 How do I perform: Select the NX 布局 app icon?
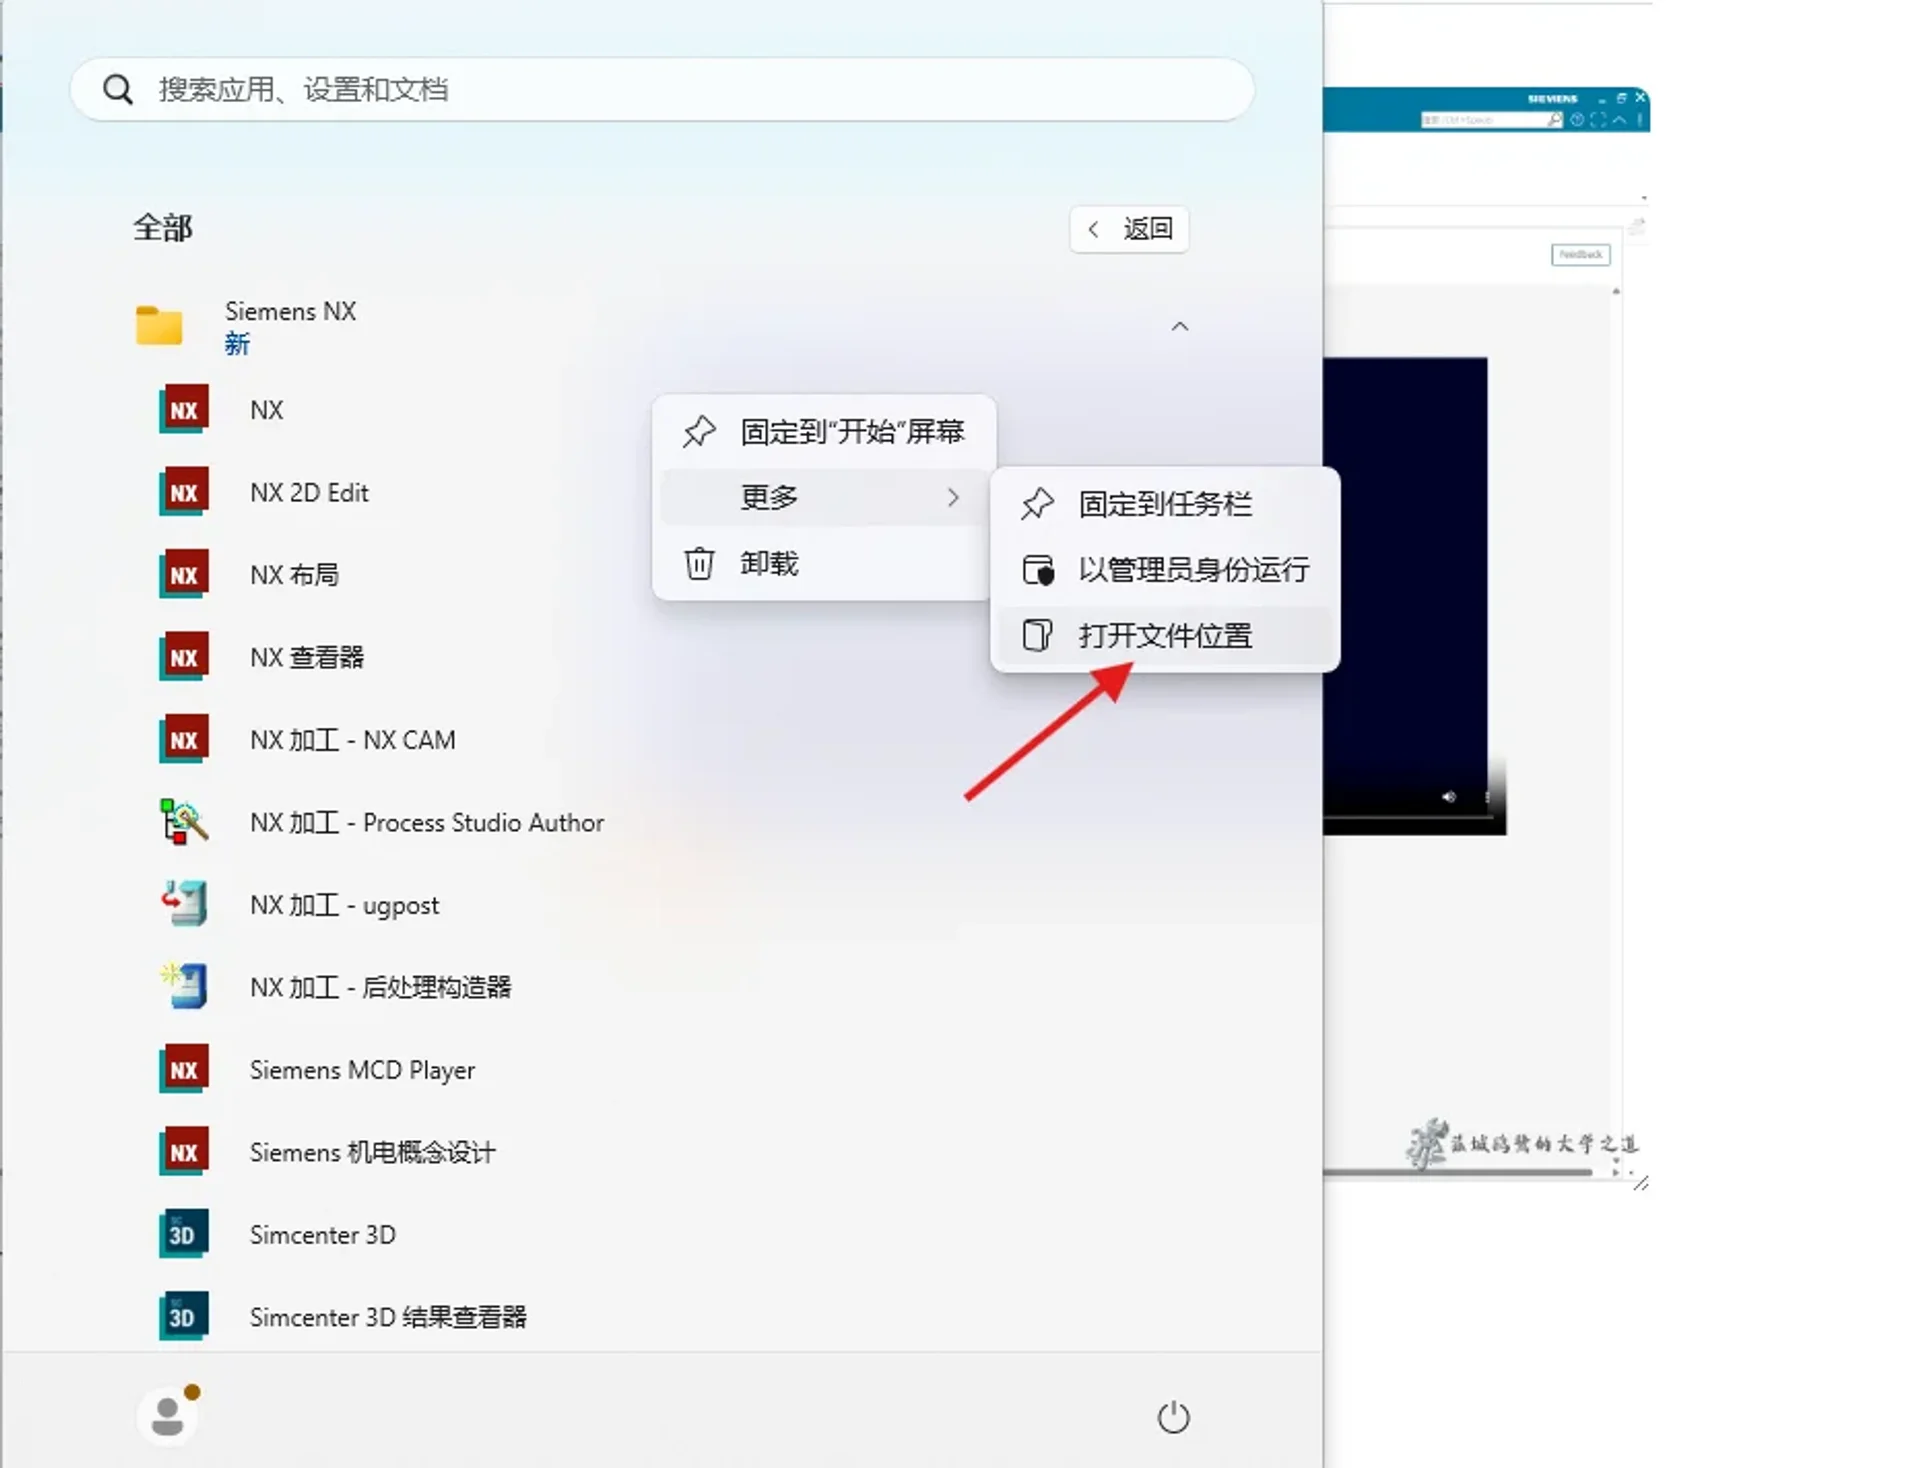pyautogui.click(x=294, y=574)
